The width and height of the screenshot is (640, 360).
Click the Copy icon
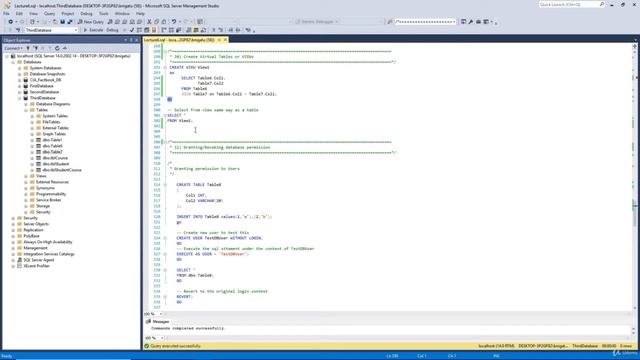[x=157, y=22]
